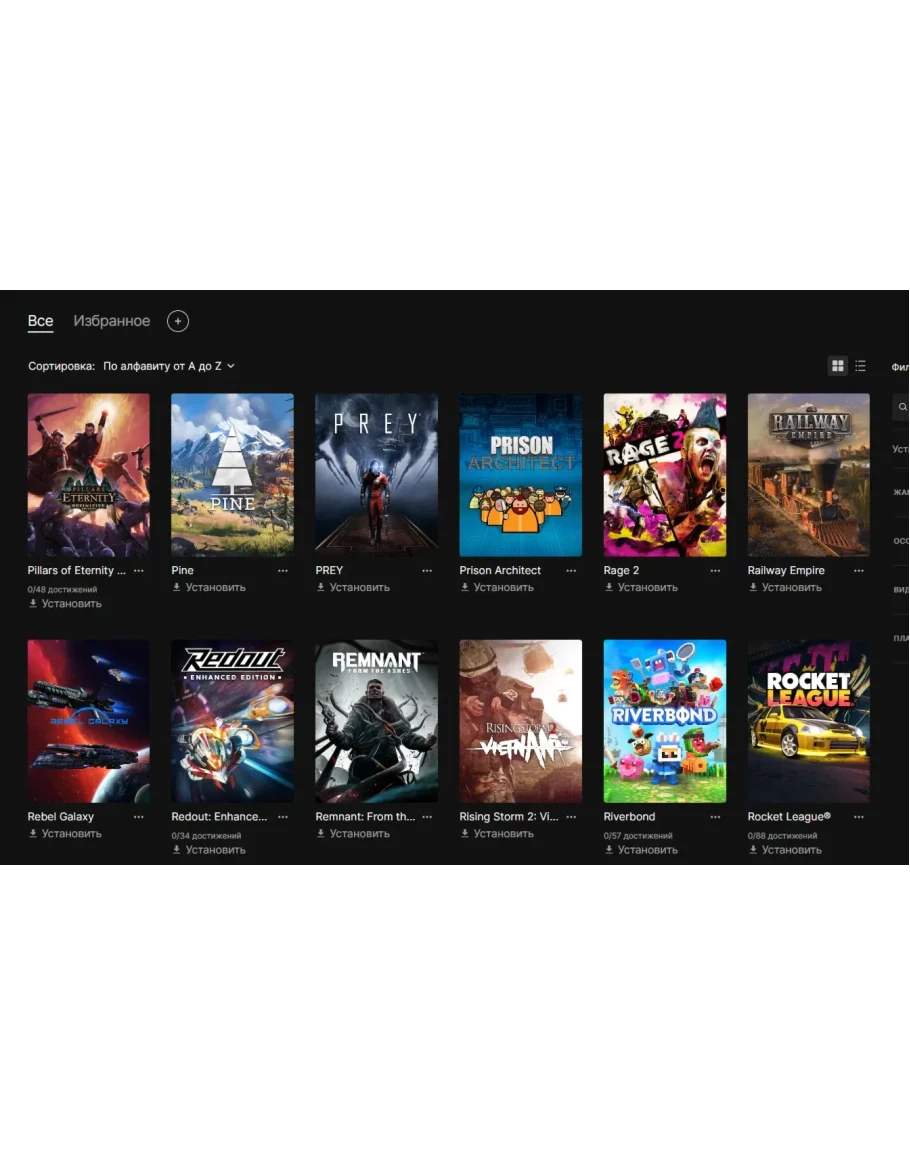
Task: Click the Prison Architect game cover
Action: click(x=520, y=475)
